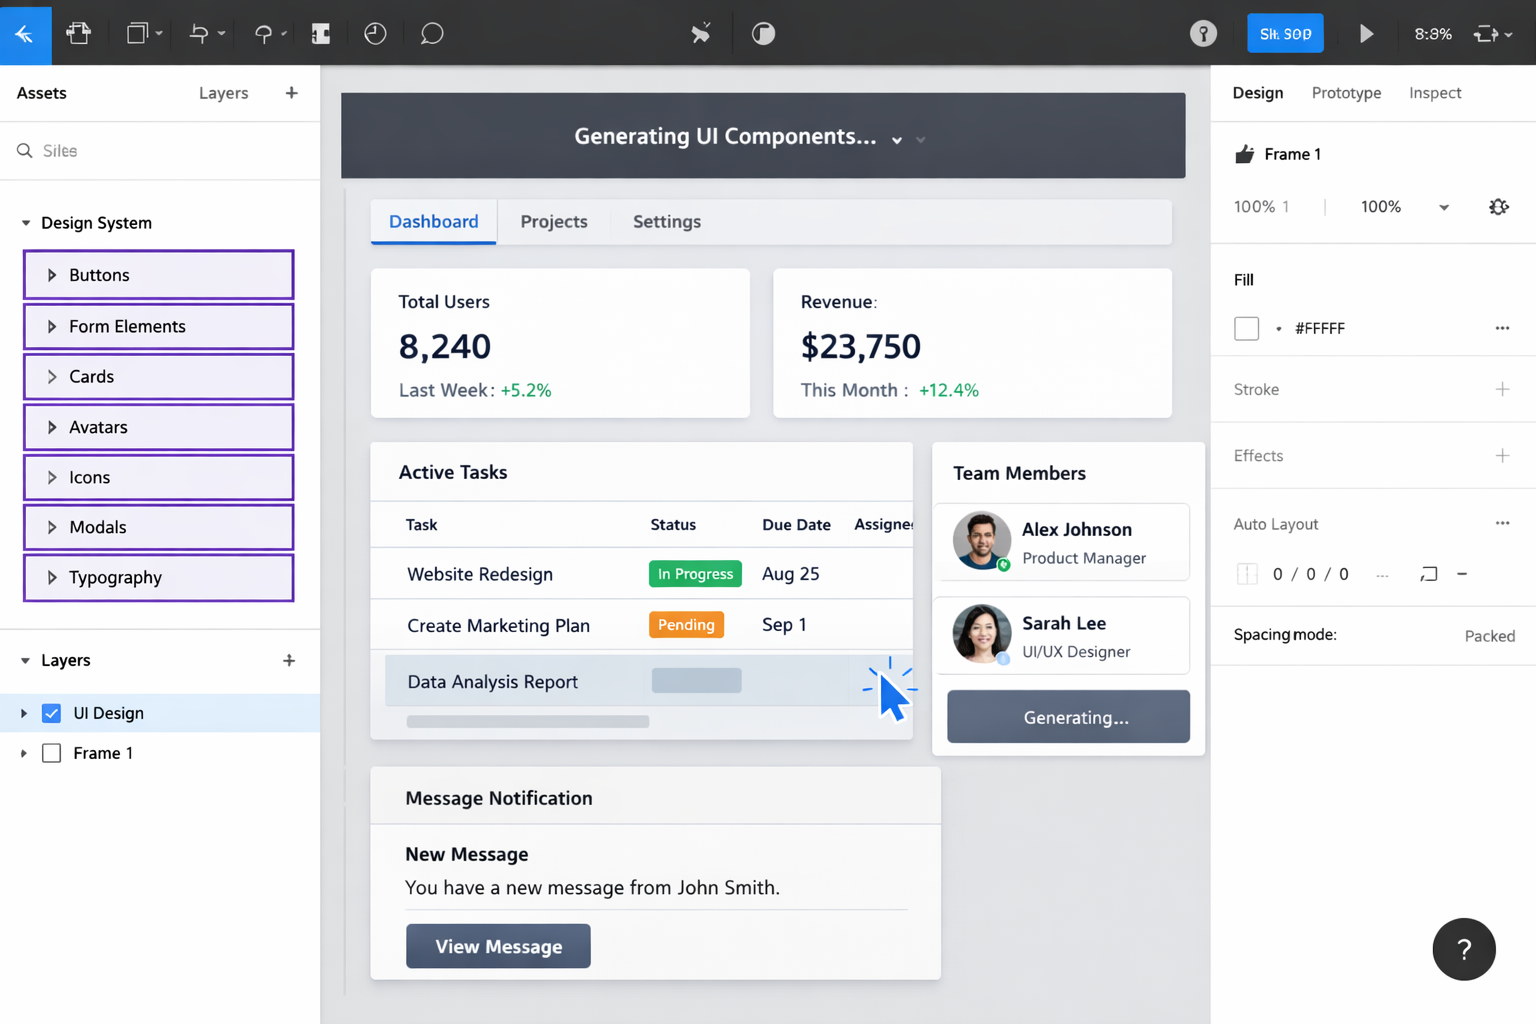Image resolution: width=1536 pixels, height=1024 pixels.
Task: Add a stroke with plus icon
Action: coord(1502,389)
